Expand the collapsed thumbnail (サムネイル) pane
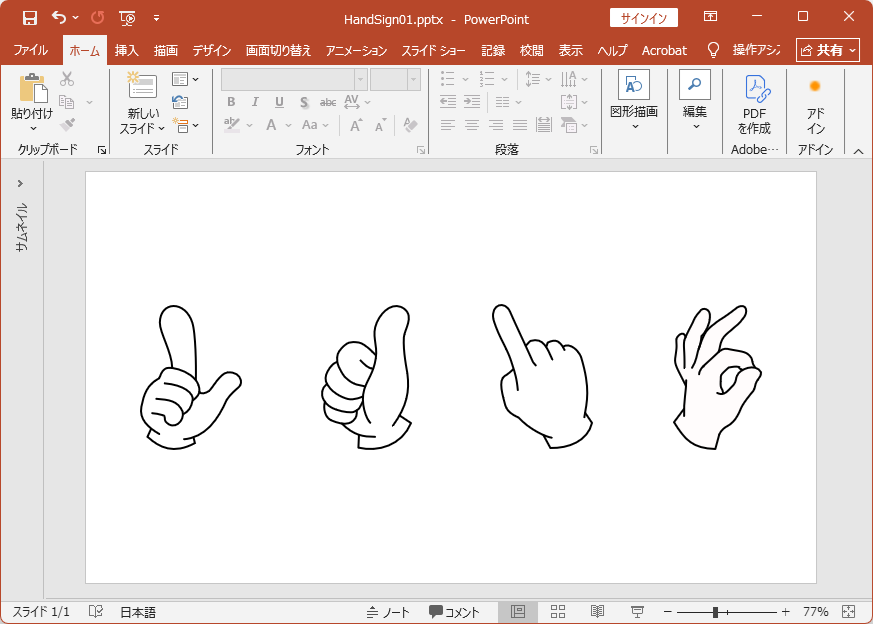Viewport: 873px width, 624px height. click(x=20, y=184)
